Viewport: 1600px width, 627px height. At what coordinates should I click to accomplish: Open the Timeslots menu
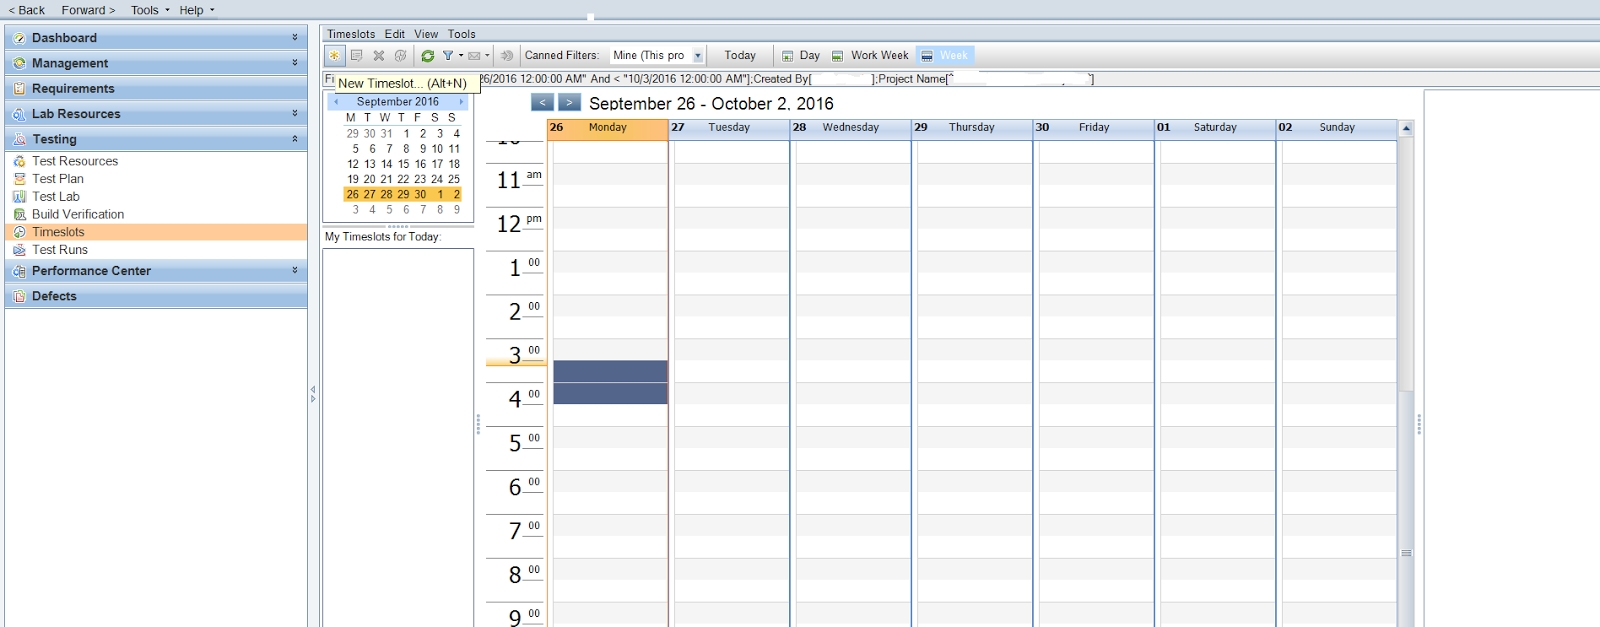click(x=351, y=34)
